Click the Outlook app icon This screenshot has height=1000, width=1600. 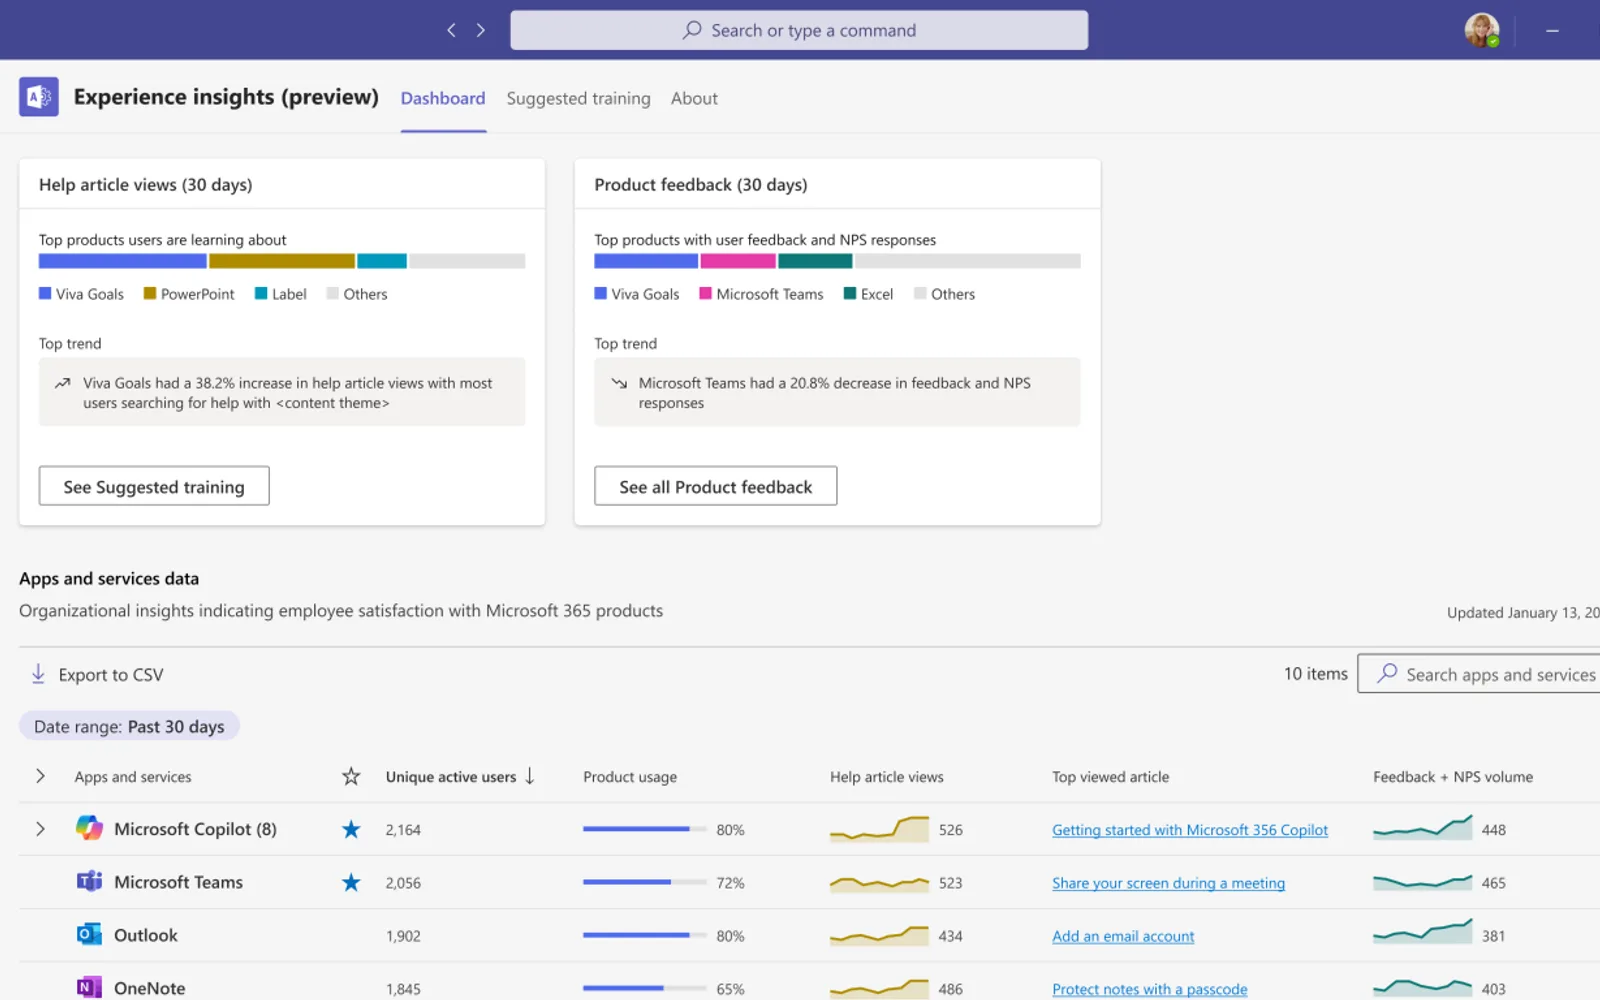point(89,934)
